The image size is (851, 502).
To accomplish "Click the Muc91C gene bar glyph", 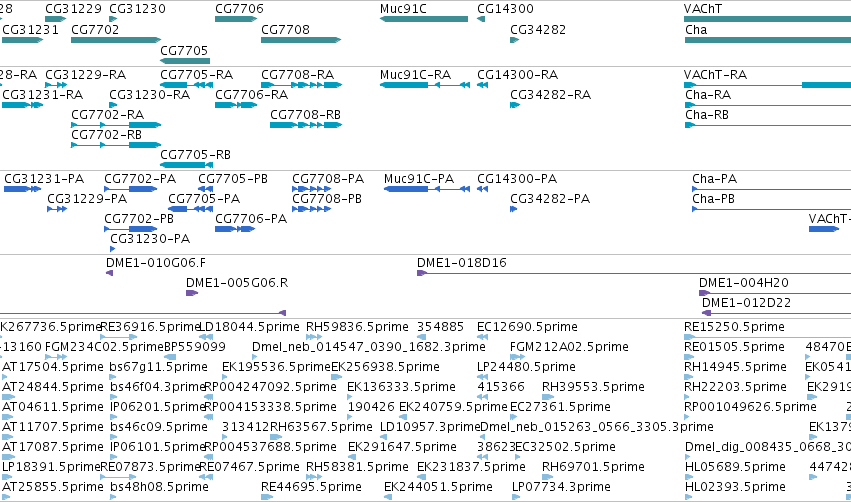I will (424, 19).
